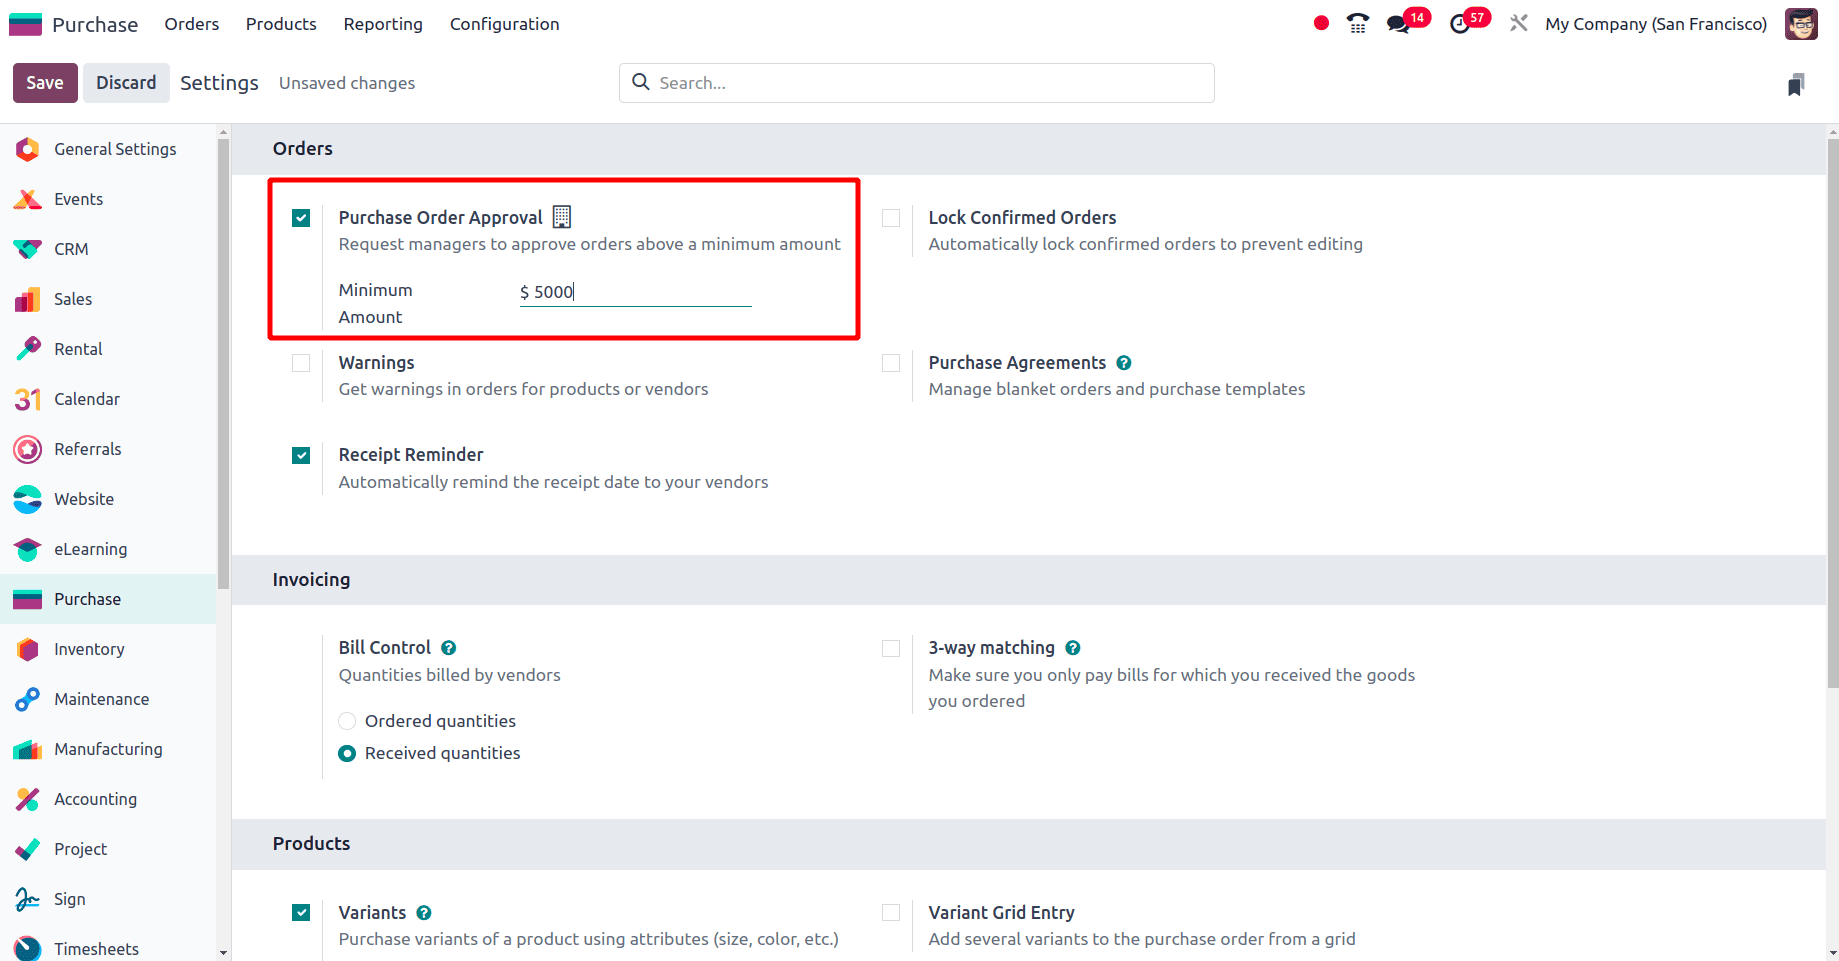Select Accounting settings in sidebar
1839x961 pixels.
point(108,799)
